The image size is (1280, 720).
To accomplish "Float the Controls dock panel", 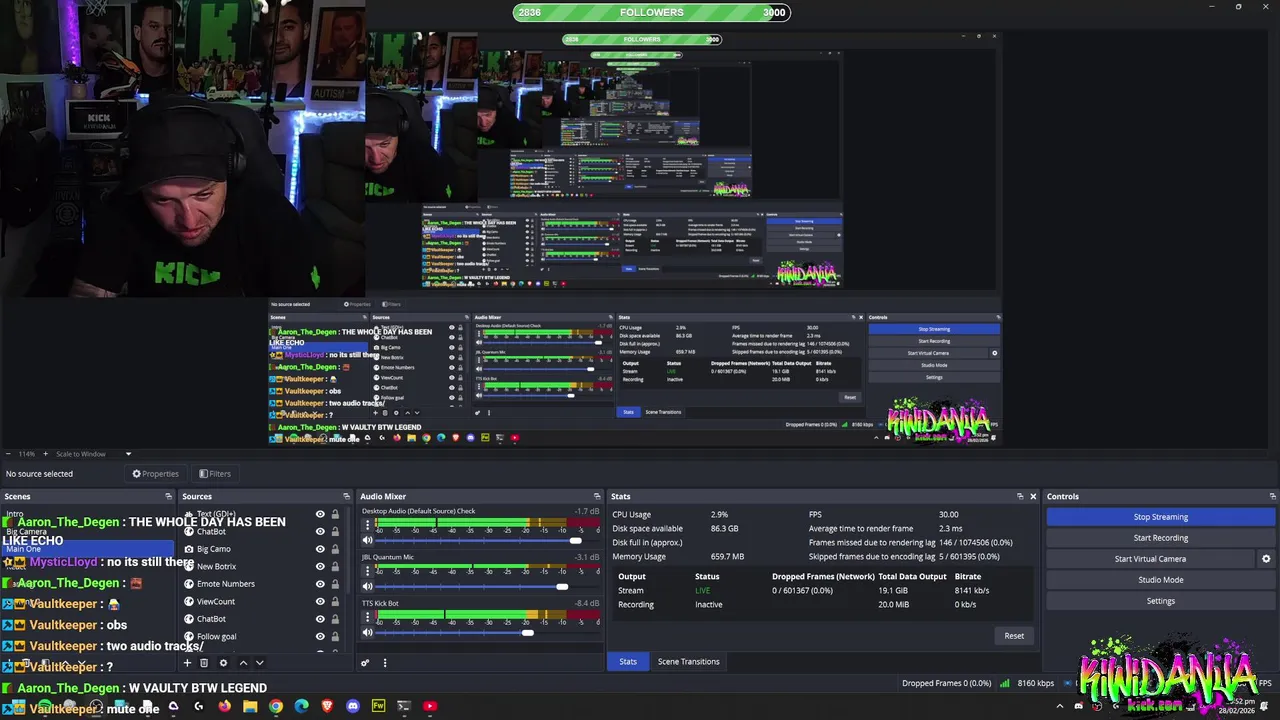I will tap(1272, 496).
